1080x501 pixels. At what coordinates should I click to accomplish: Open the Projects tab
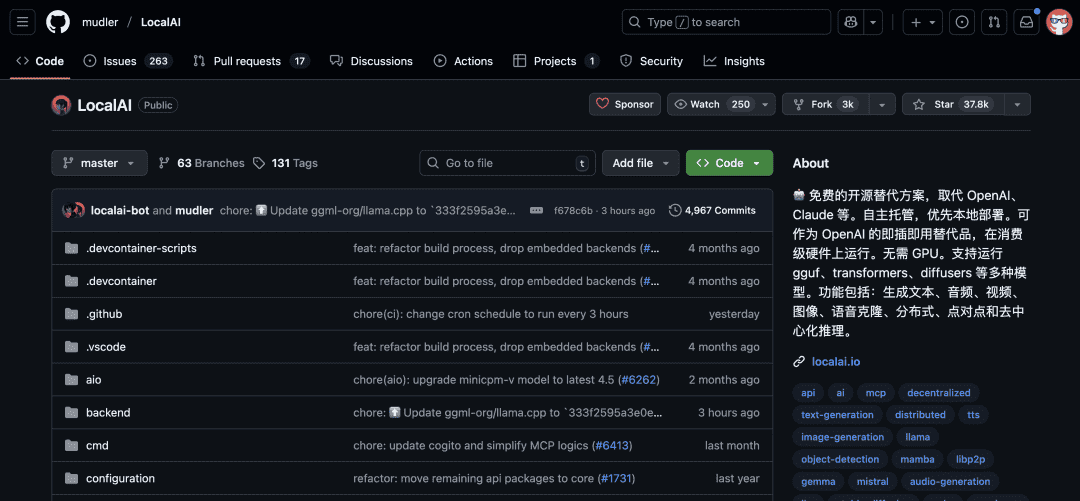[555, 61]
